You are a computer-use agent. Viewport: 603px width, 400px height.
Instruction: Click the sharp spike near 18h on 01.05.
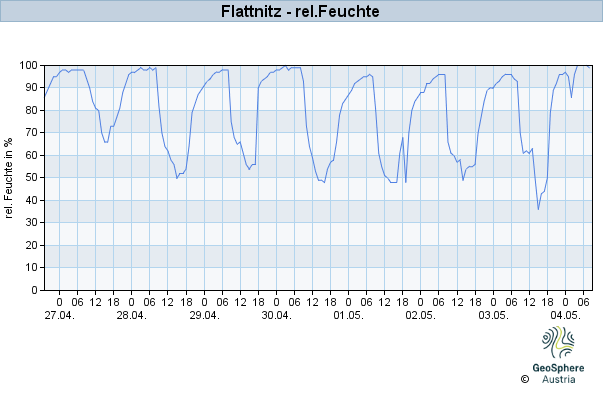point(403,138)
